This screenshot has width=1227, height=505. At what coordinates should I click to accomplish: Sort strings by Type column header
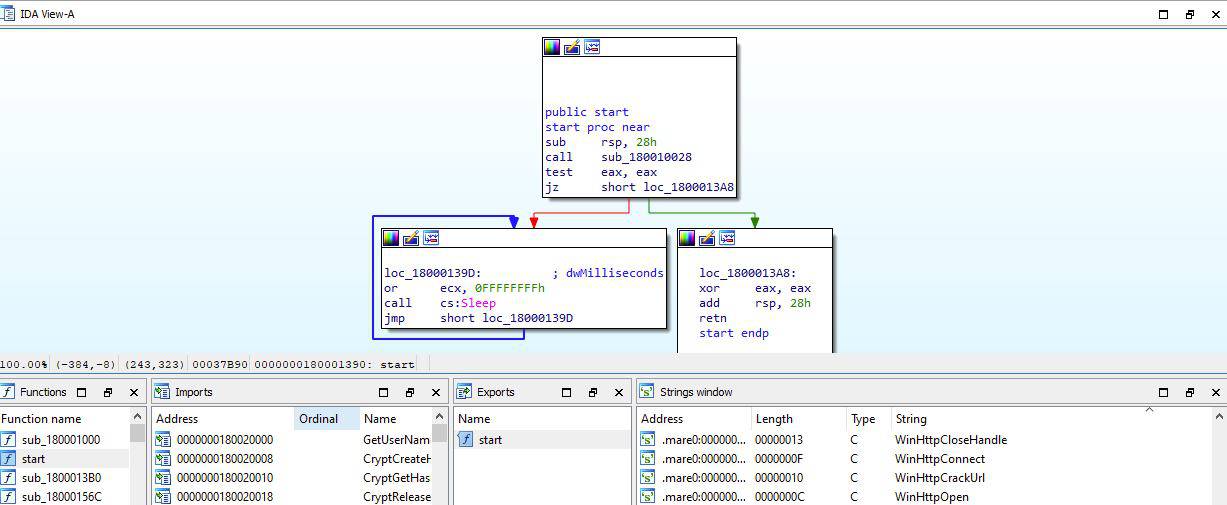(862, 419)
